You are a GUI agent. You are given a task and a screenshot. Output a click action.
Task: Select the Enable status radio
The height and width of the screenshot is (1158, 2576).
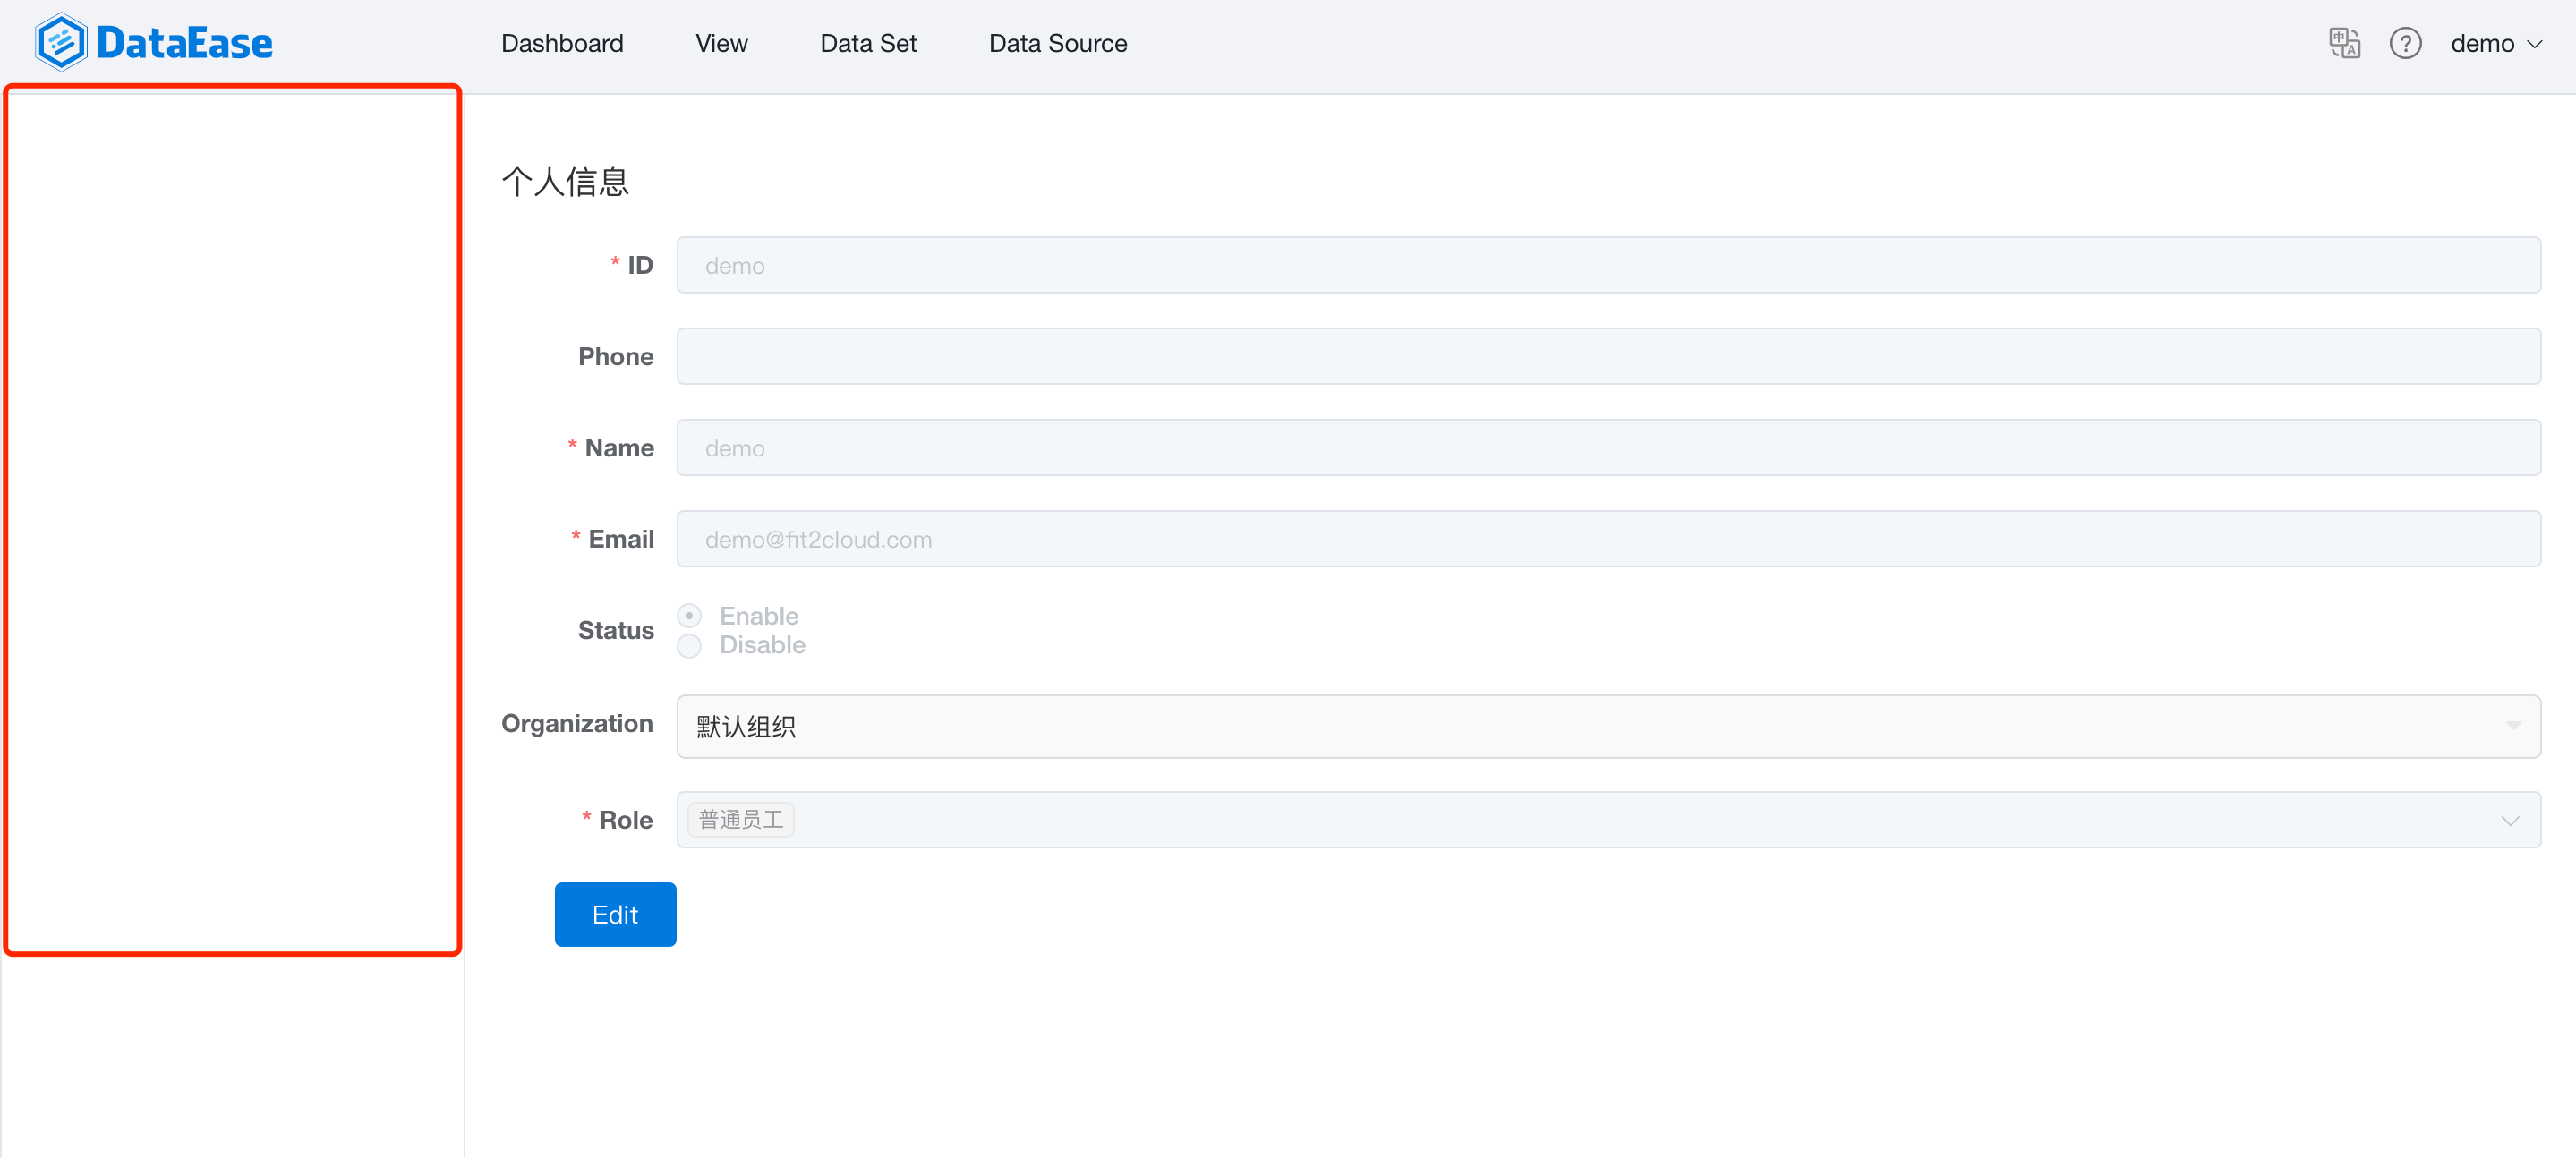coord(689,615)
